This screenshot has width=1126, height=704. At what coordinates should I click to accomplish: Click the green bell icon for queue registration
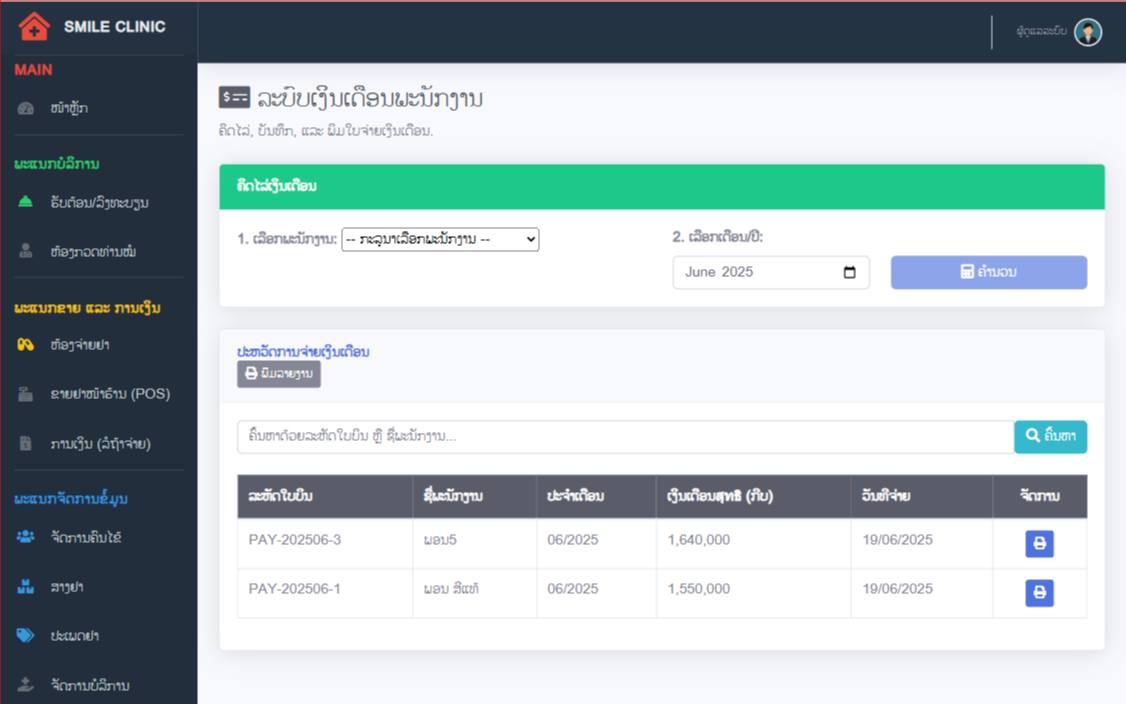point(26,202)
